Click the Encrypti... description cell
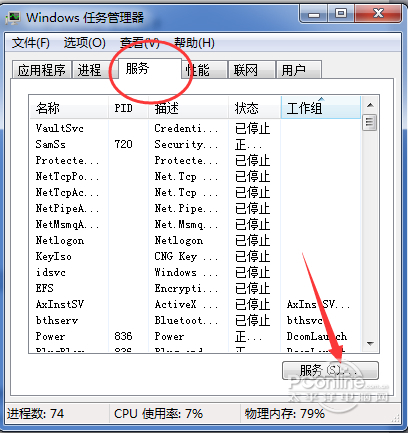This screenshot has width=408, height=433. point(186,288)
